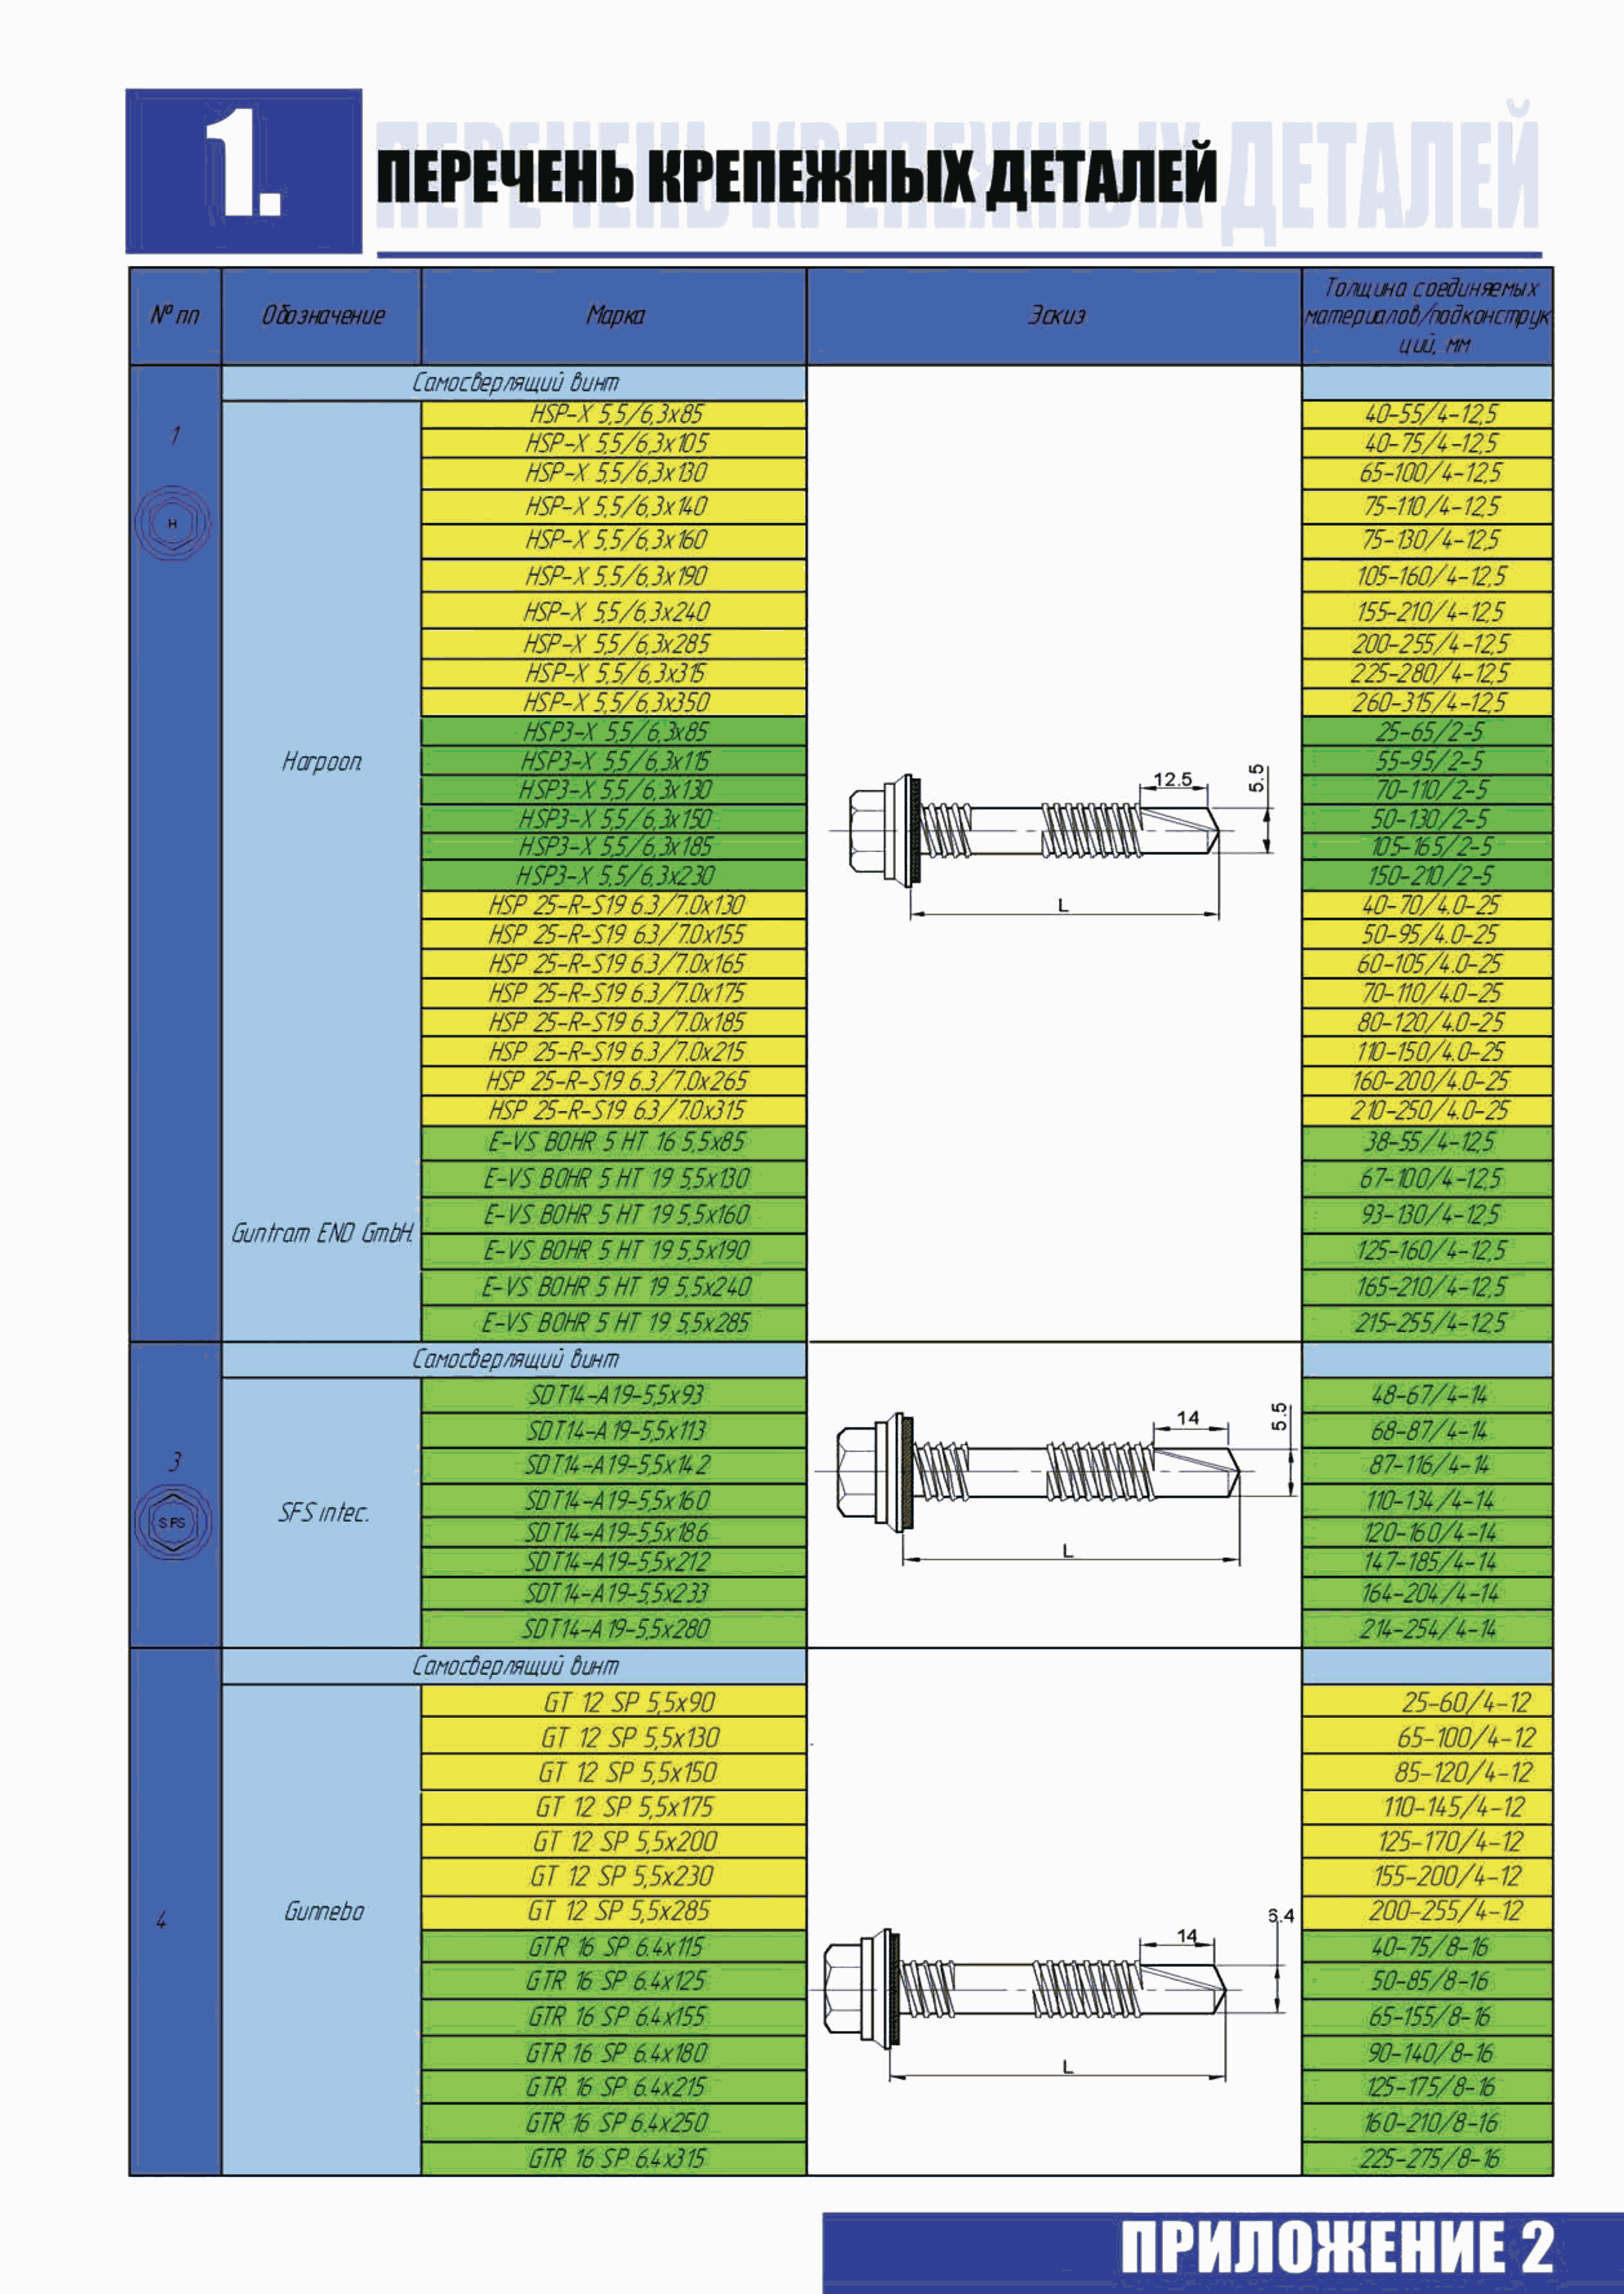
Task: Select the GTR 16 SP 6.4x180 cell
Action: tap(614, 2053)
